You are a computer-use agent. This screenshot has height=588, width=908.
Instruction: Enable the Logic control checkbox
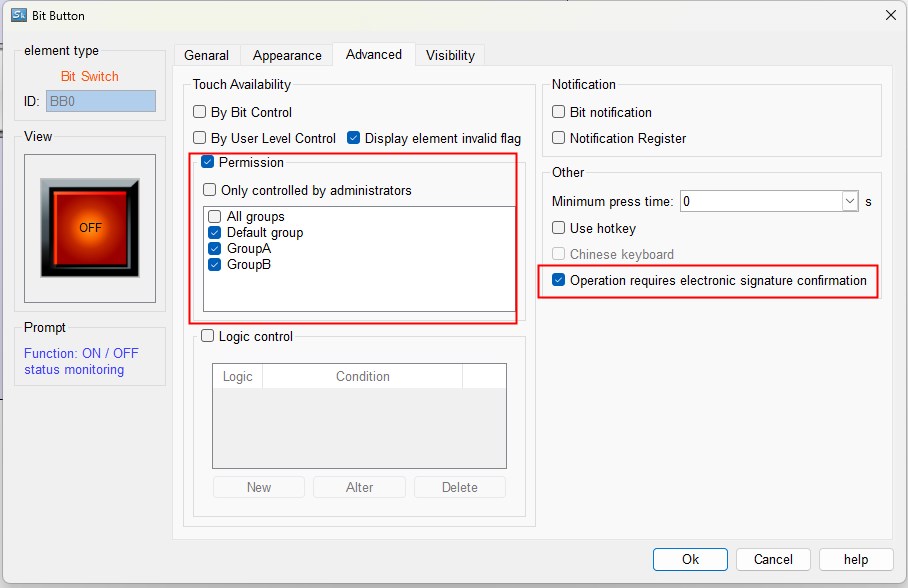coord(208,337)
